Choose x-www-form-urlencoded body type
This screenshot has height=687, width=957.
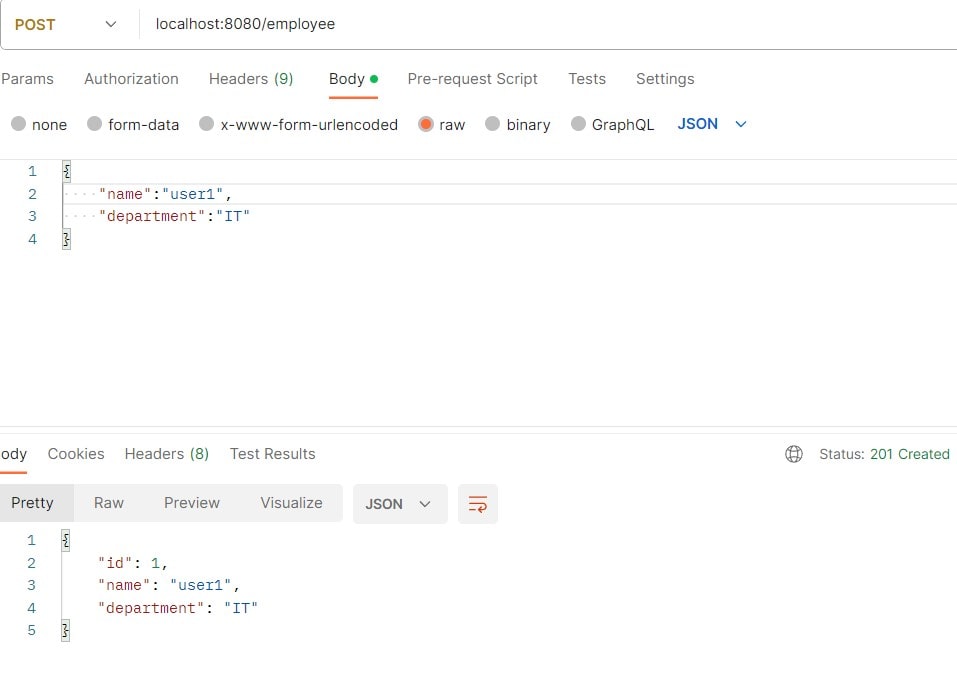point(207,124)
